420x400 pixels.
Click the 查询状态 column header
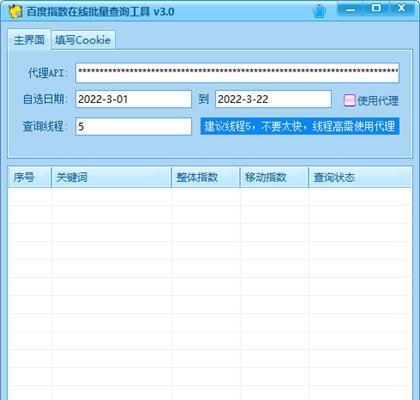tap(360, 177)
